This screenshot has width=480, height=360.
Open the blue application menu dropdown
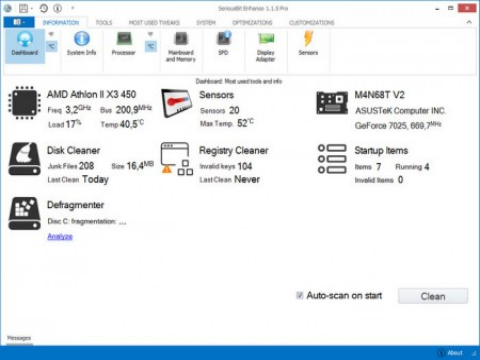(19, 22)
